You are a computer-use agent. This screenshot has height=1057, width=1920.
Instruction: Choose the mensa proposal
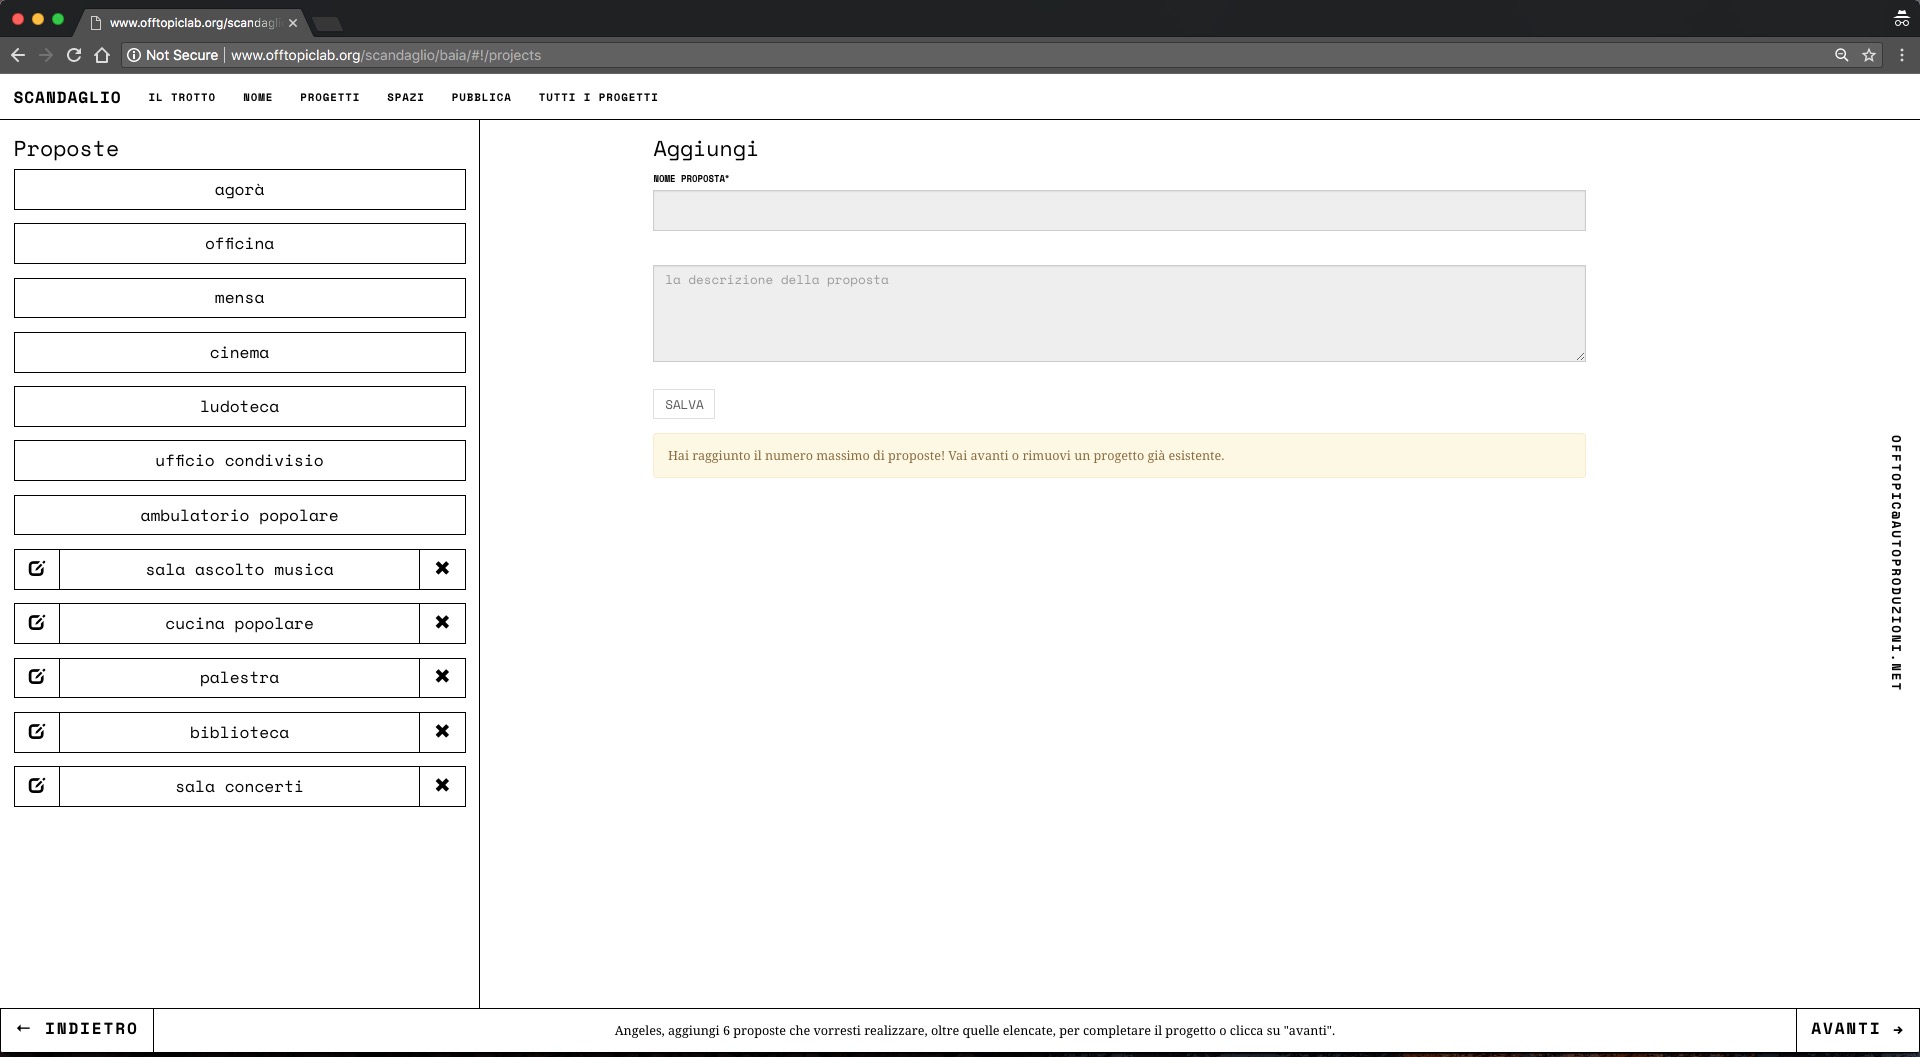(240, 298)
